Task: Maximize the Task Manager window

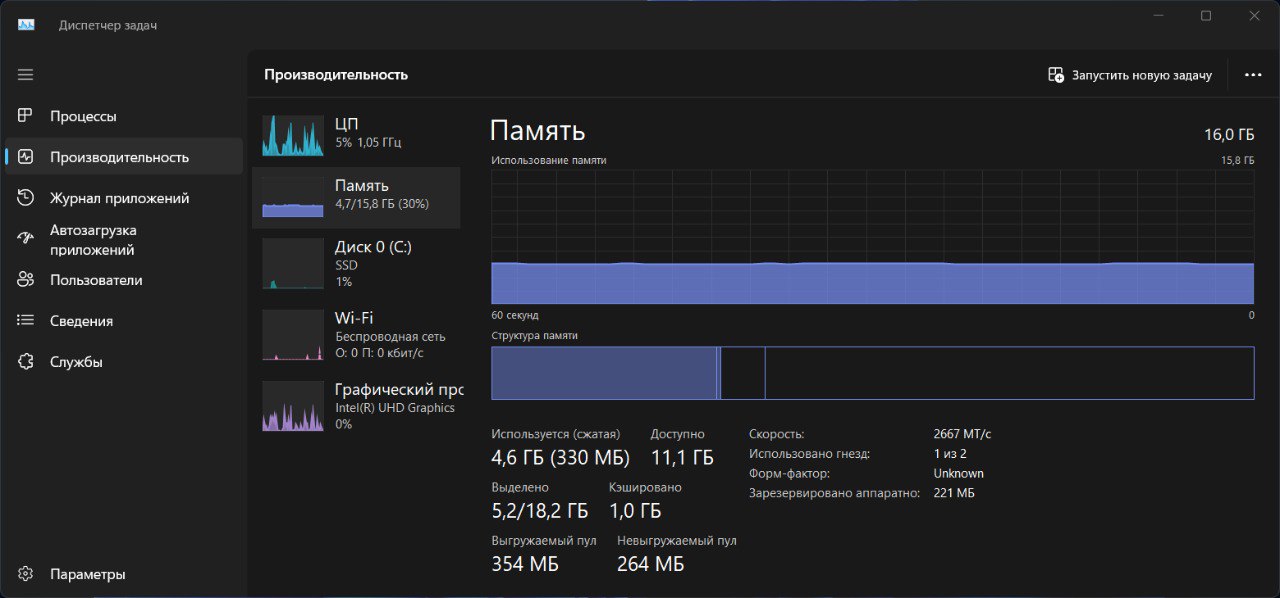Action: [1206, 16]
